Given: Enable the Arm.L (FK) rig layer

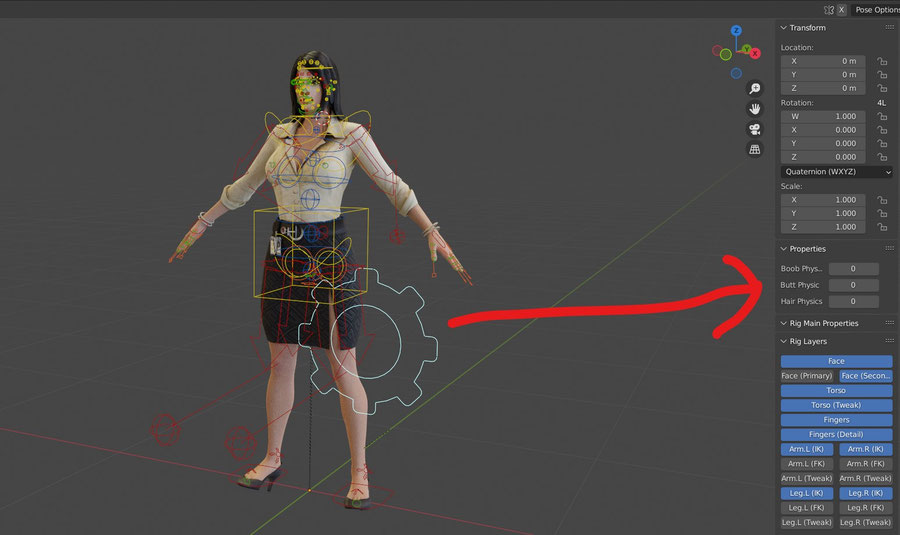Looking at the screenshot, I should pyautogui.click(x=807, y=464).
